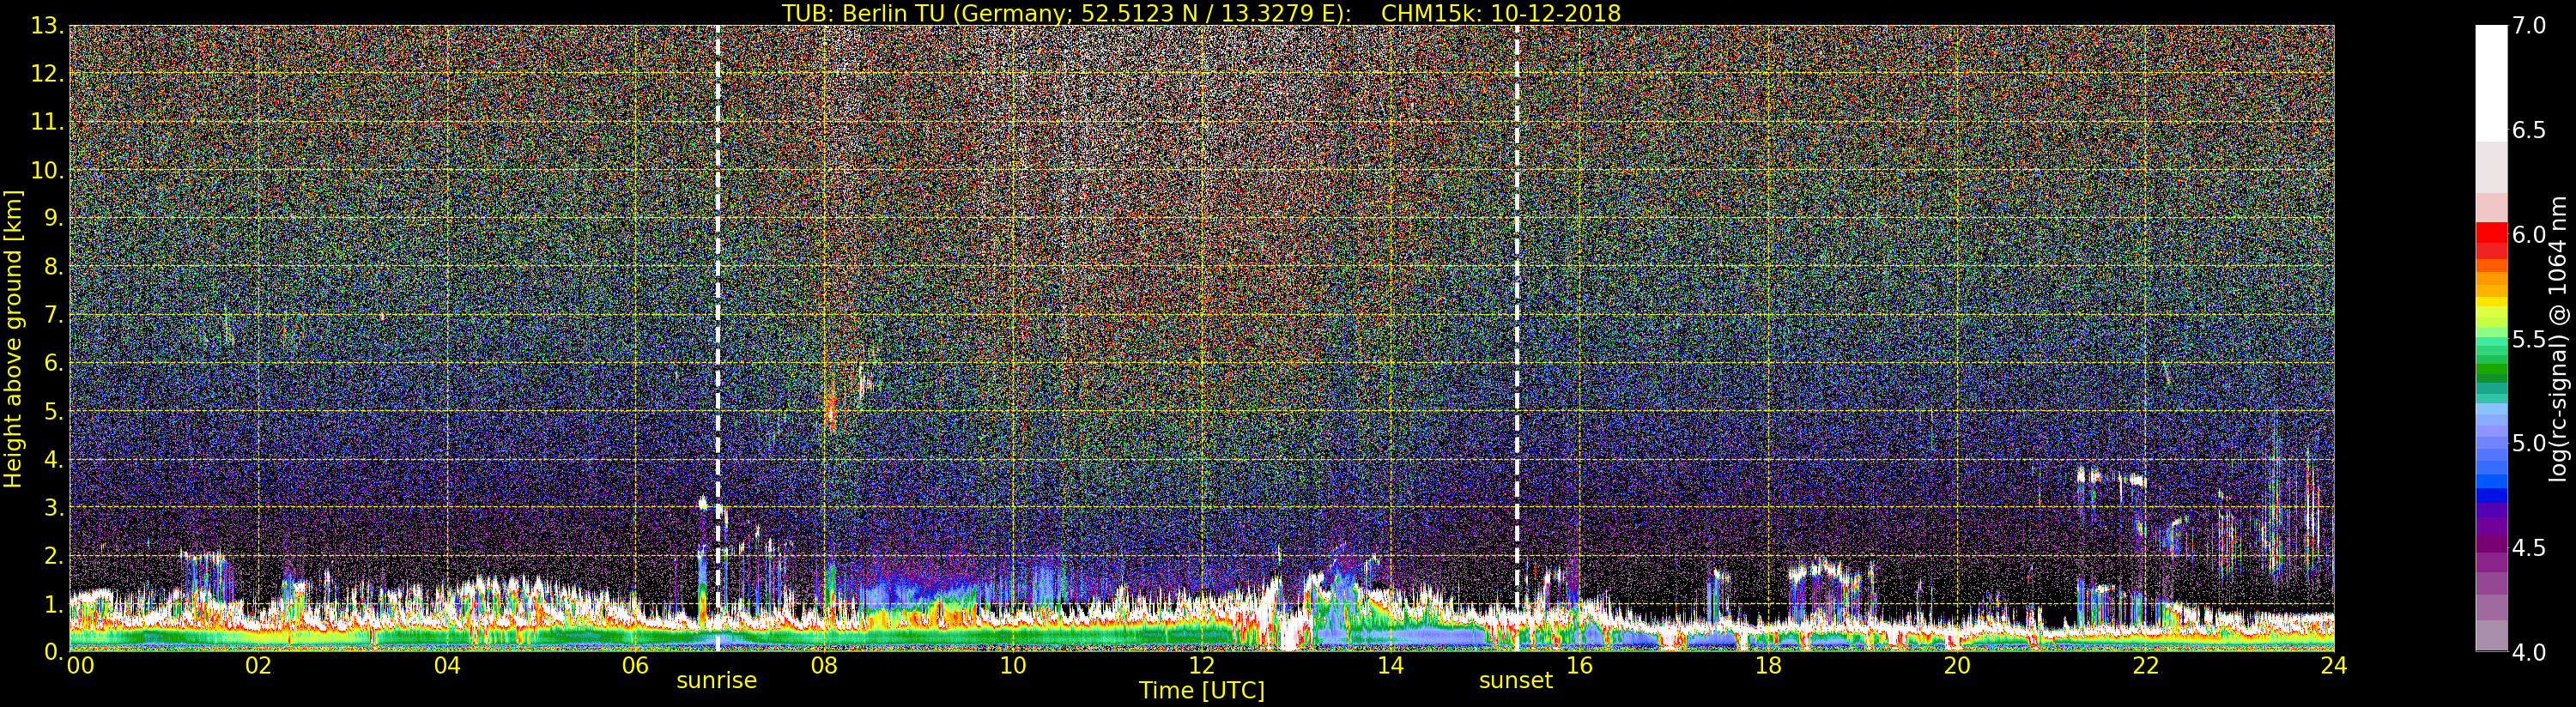Pick the red colorbar band beside 6.0

[x=2490, y=236]
